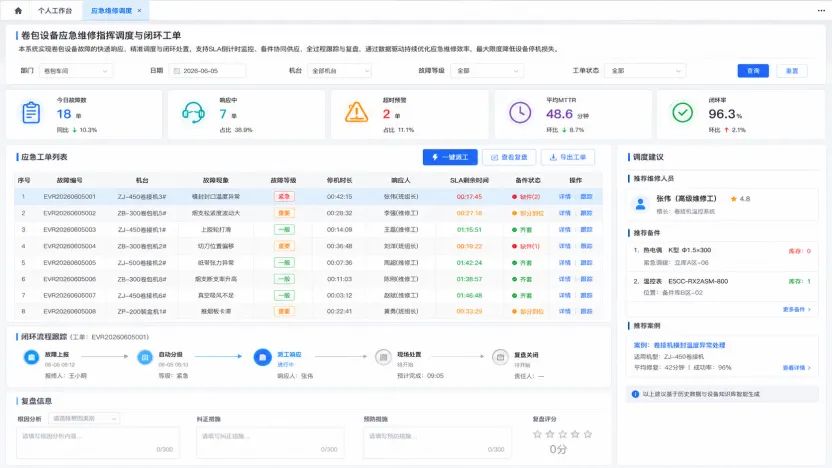The height and width of the screenshot is (468, 832).
Task: Click the blue 查询 button
Action: (753, 71)
